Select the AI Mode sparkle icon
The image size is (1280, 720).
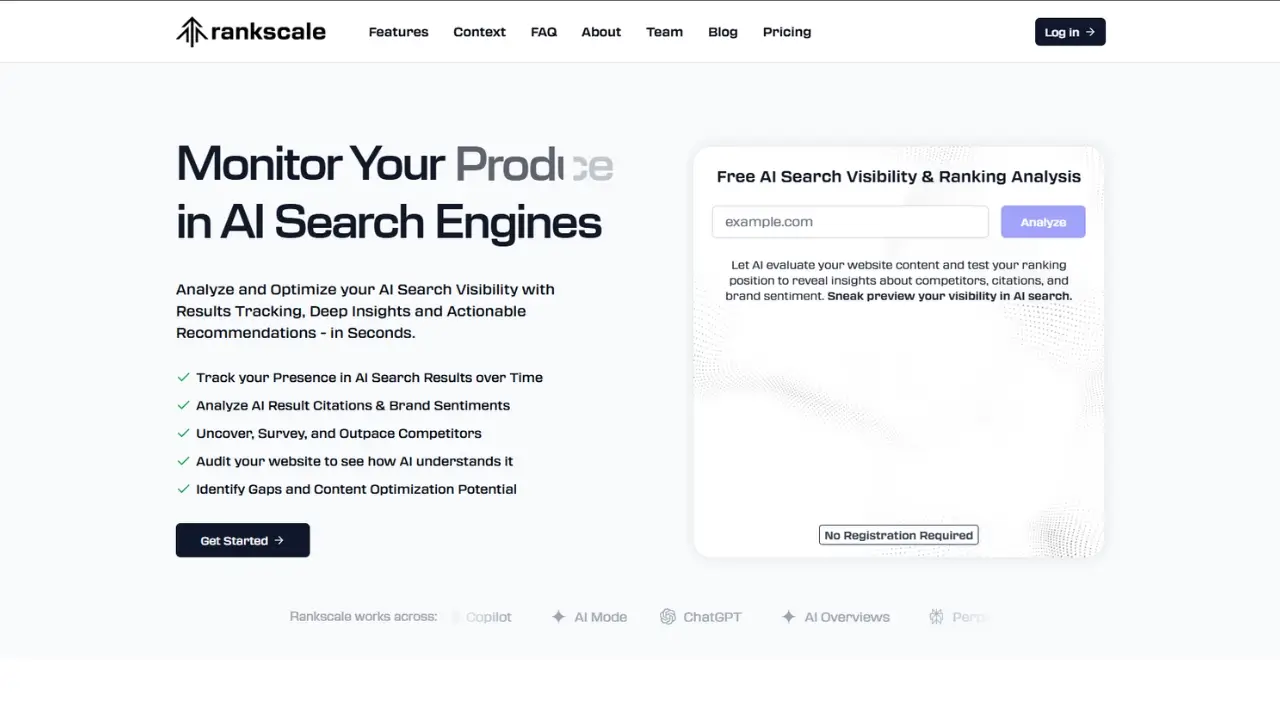(558, 617)
